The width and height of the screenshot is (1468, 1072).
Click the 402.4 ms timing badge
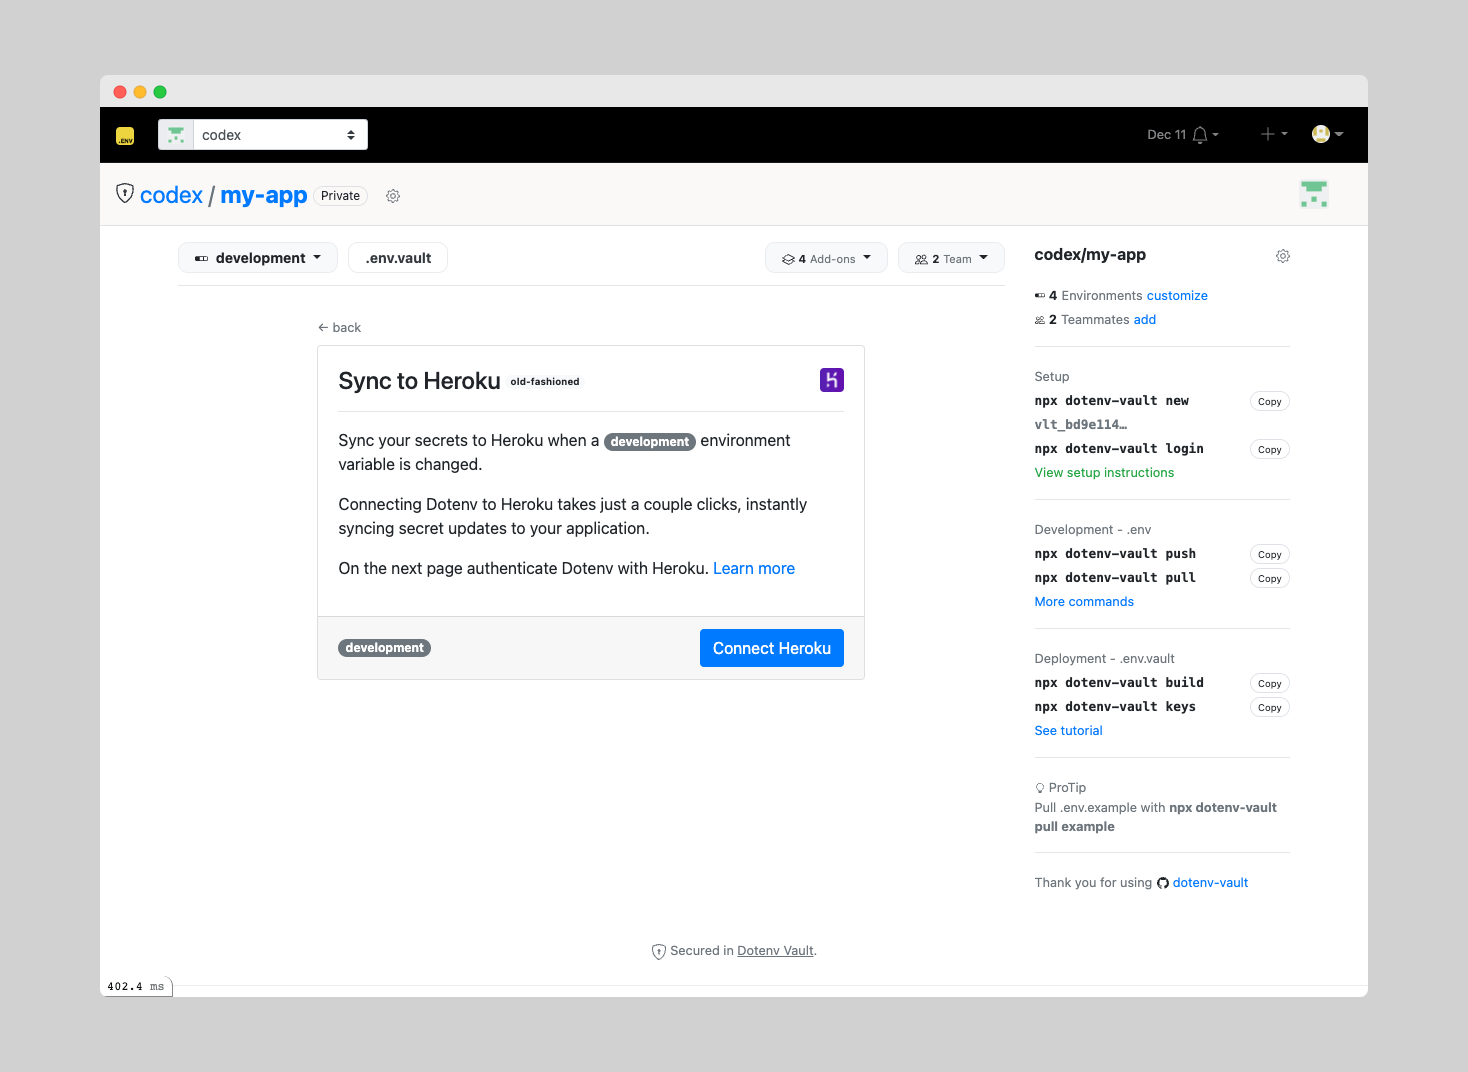click(136, 986)
